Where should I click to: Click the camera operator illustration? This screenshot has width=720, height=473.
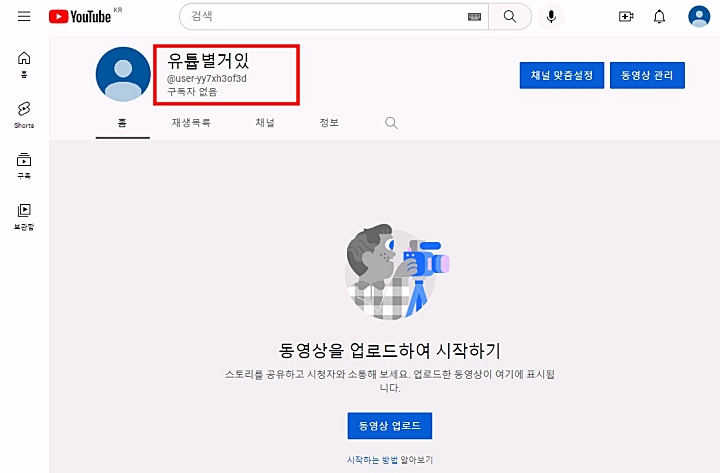(x=397, y=272)
